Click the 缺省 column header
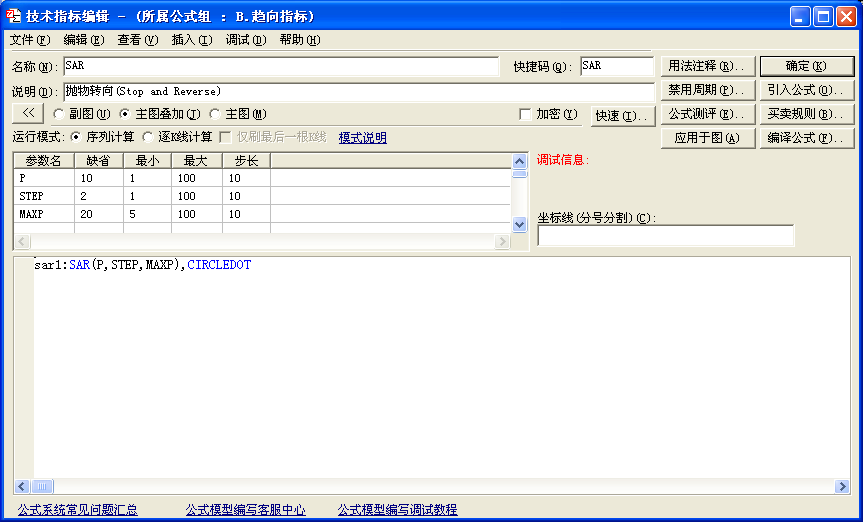The width and height of the screenshot is (863, 522). coord(99,161)
